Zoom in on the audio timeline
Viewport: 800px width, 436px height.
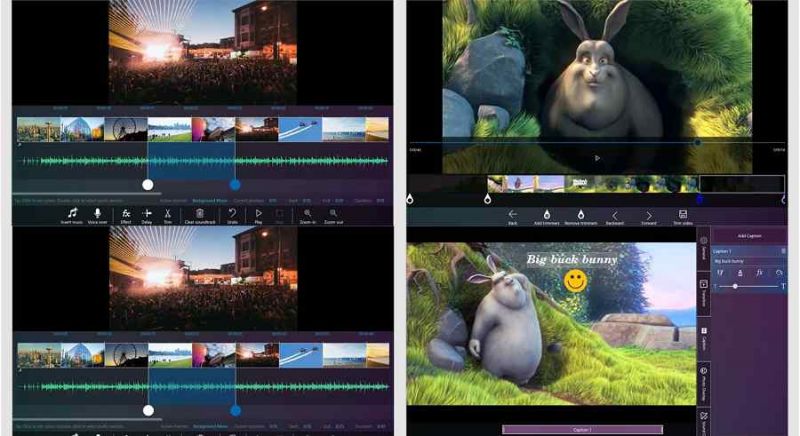[307, 213]
